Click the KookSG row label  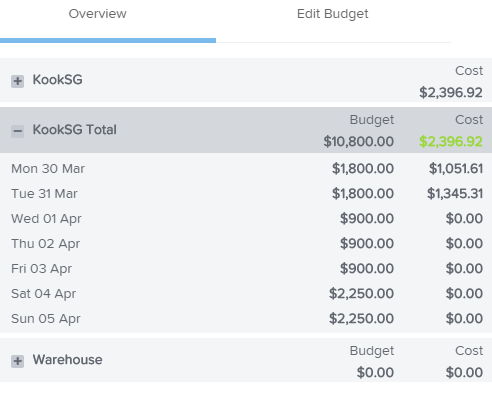pos(57,80)
